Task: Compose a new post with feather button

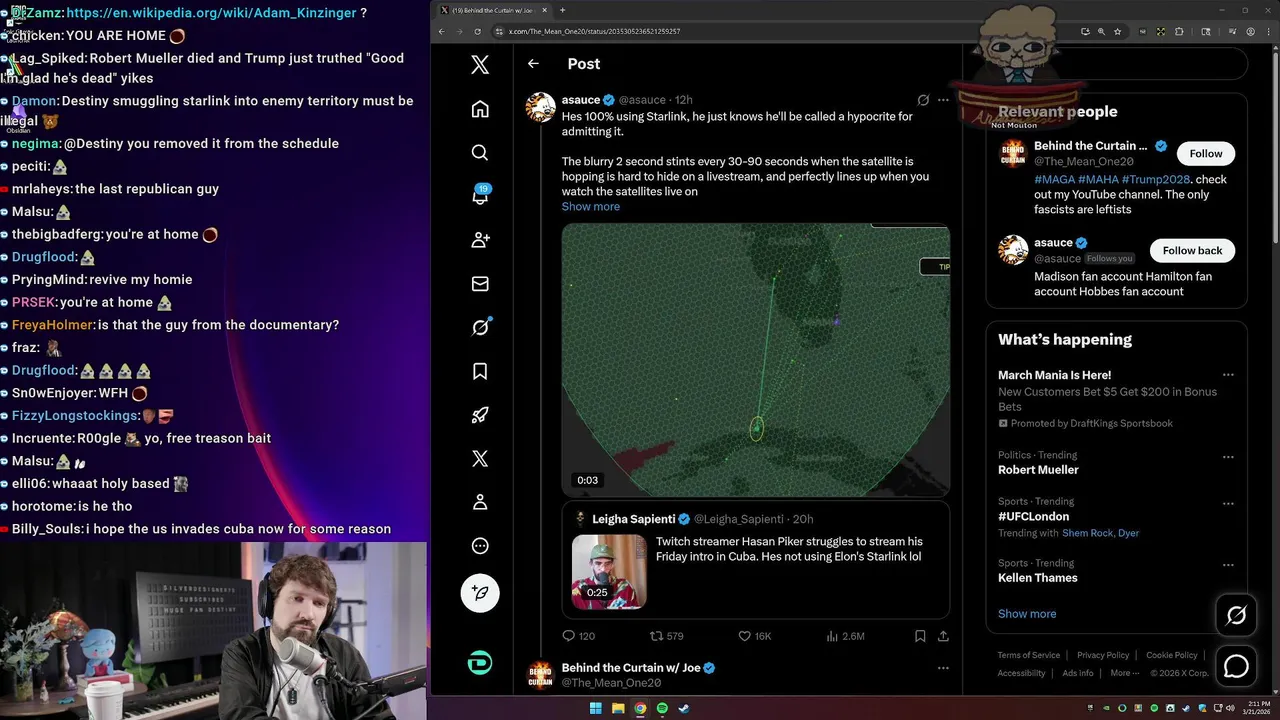Action: click(480, 593)
